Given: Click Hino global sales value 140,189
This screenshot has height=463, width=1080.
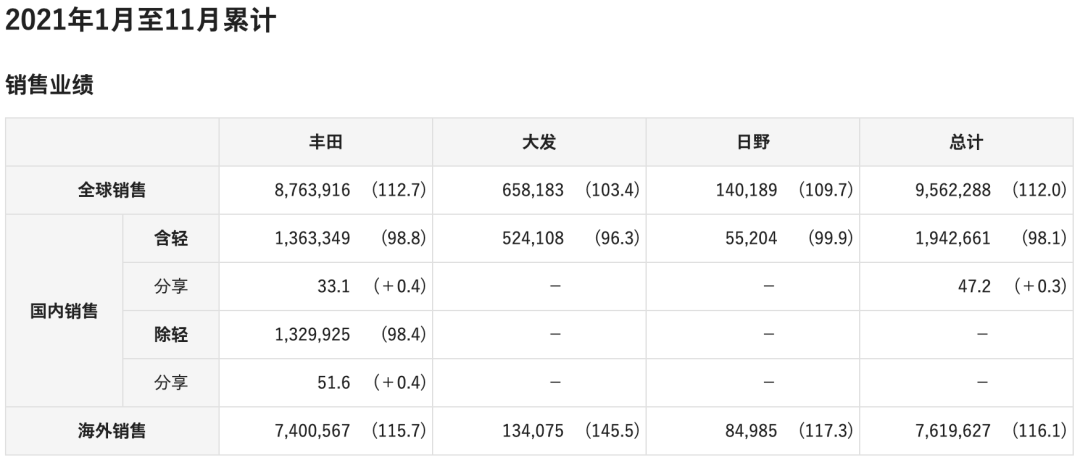Looking at the screenshot, I should [x=746, y=190].
